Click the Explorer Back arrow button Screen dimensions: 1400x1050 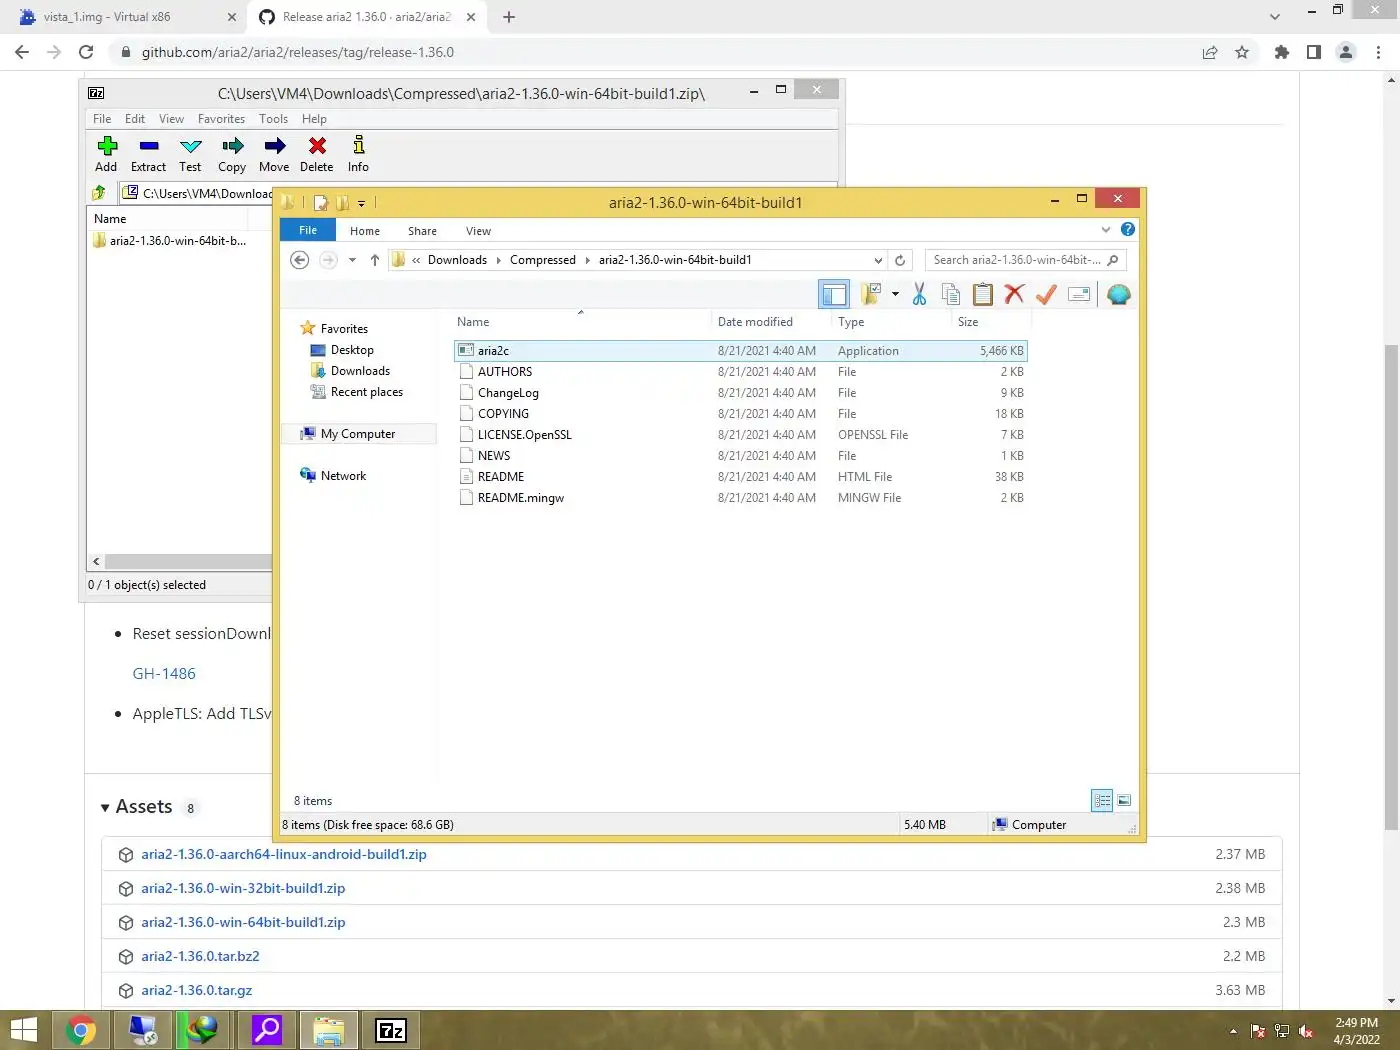pyautogui.click(x=299, y=260)
